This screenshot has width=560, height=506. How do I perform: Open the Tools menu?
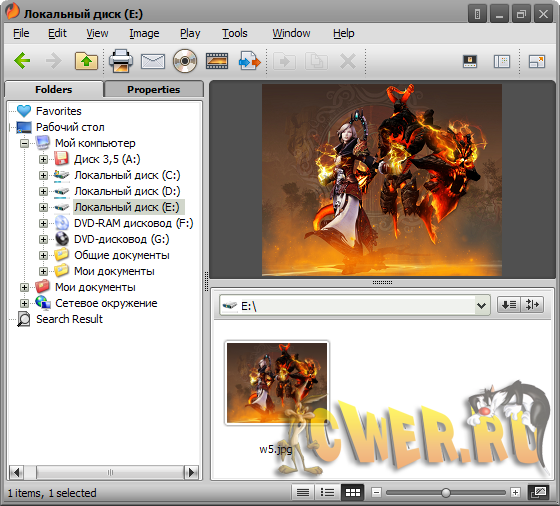235,33
